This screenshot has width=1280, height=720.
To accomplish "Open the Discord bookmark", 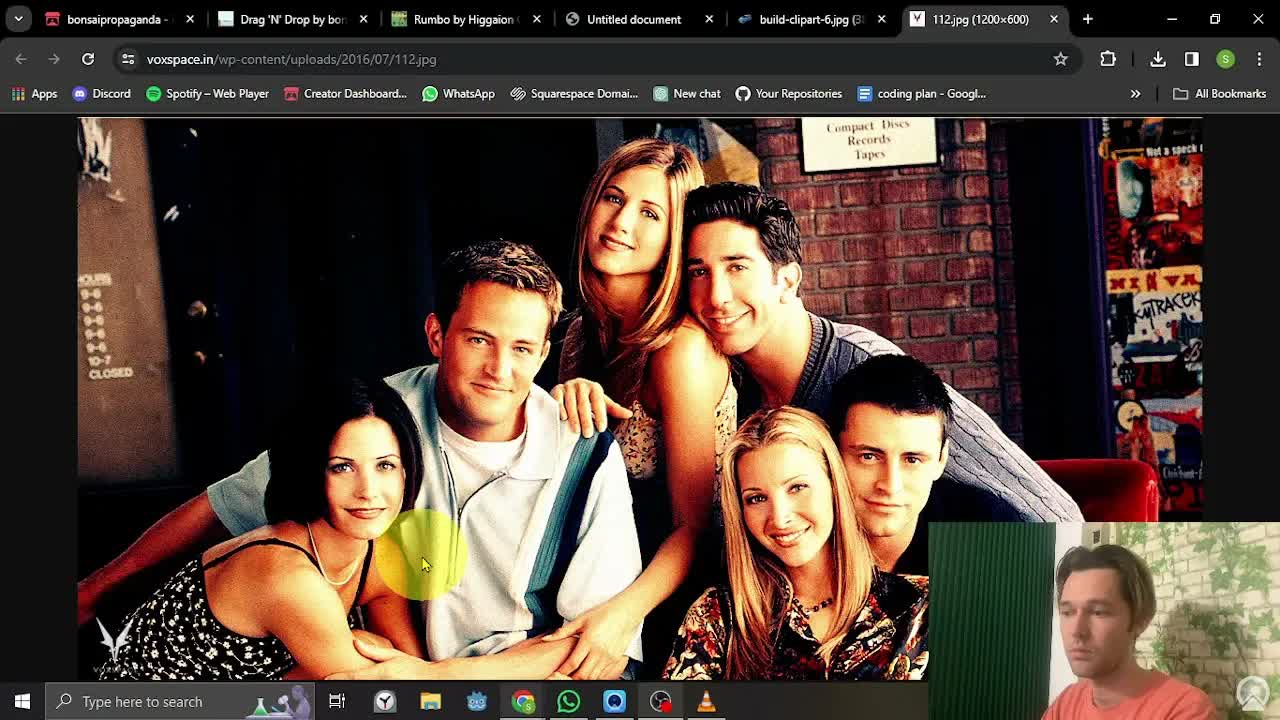I will tap(101, 93).
